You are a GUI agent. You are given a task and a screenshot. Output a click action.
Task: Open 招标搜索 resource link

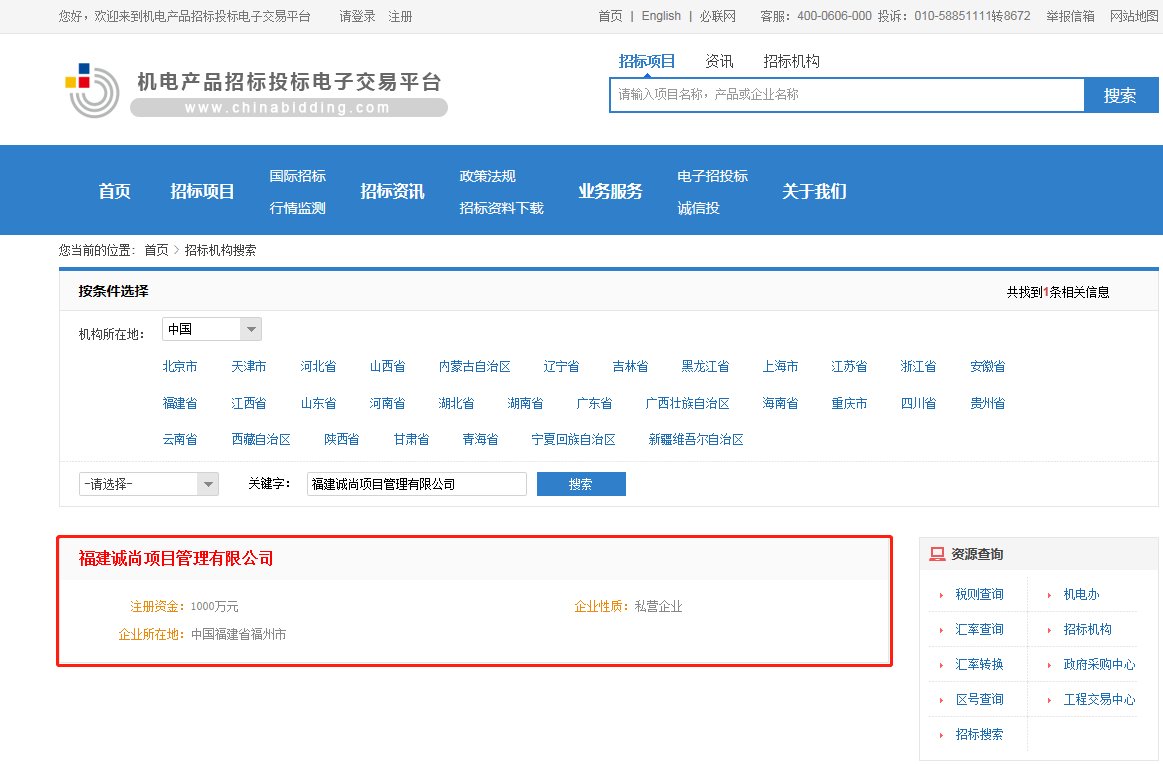[979, 734]
